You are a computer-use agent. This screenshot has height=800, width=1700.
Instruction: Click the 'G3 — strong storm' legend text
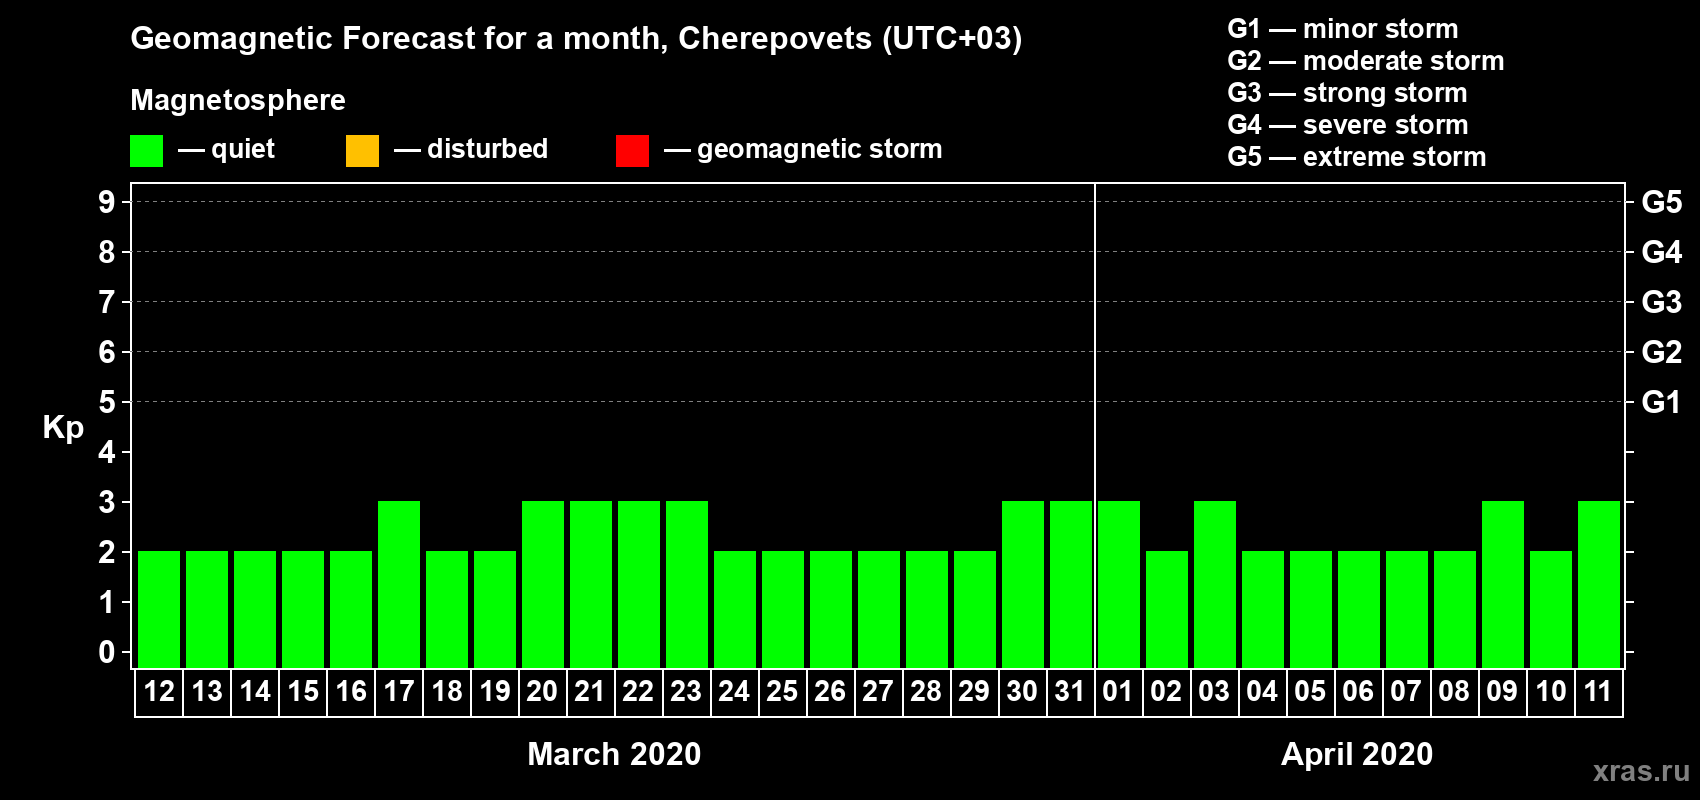click(1347, 93)
